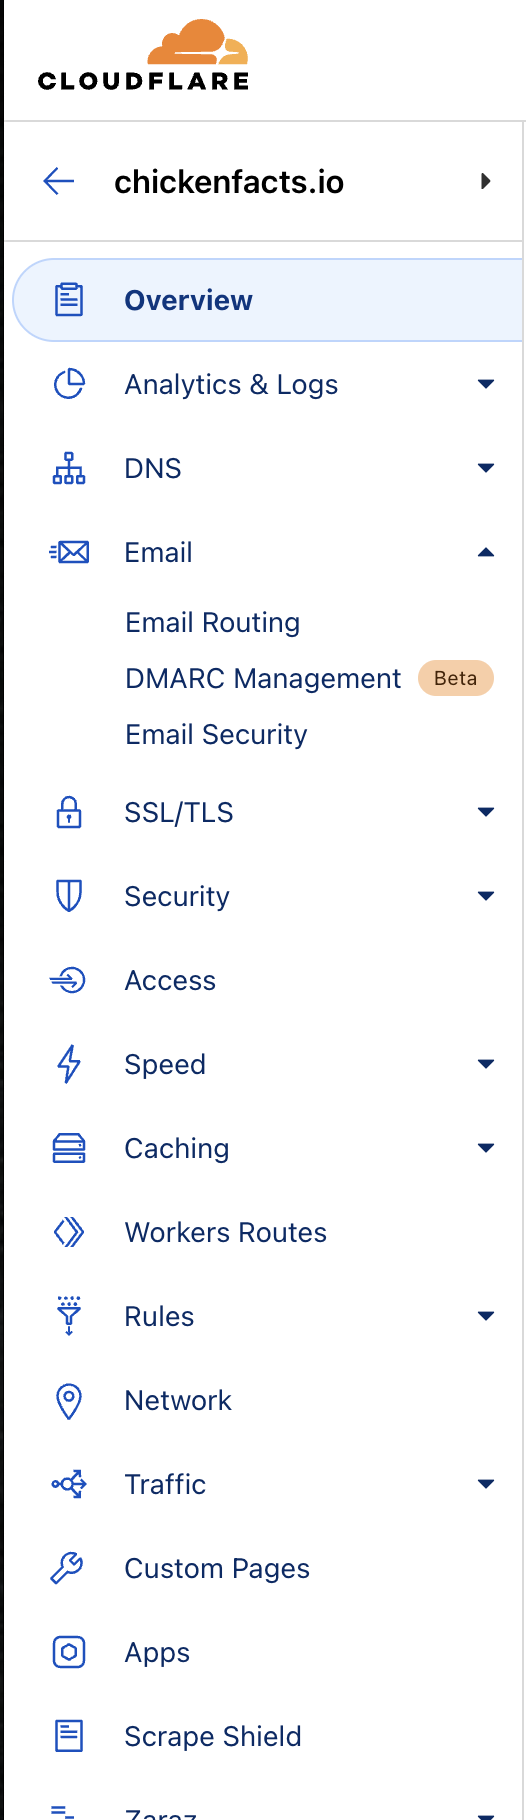This screenshot has height=1820, width=526.
Task: Expand the Rules submenu arrow
Action: point(486,1316)
